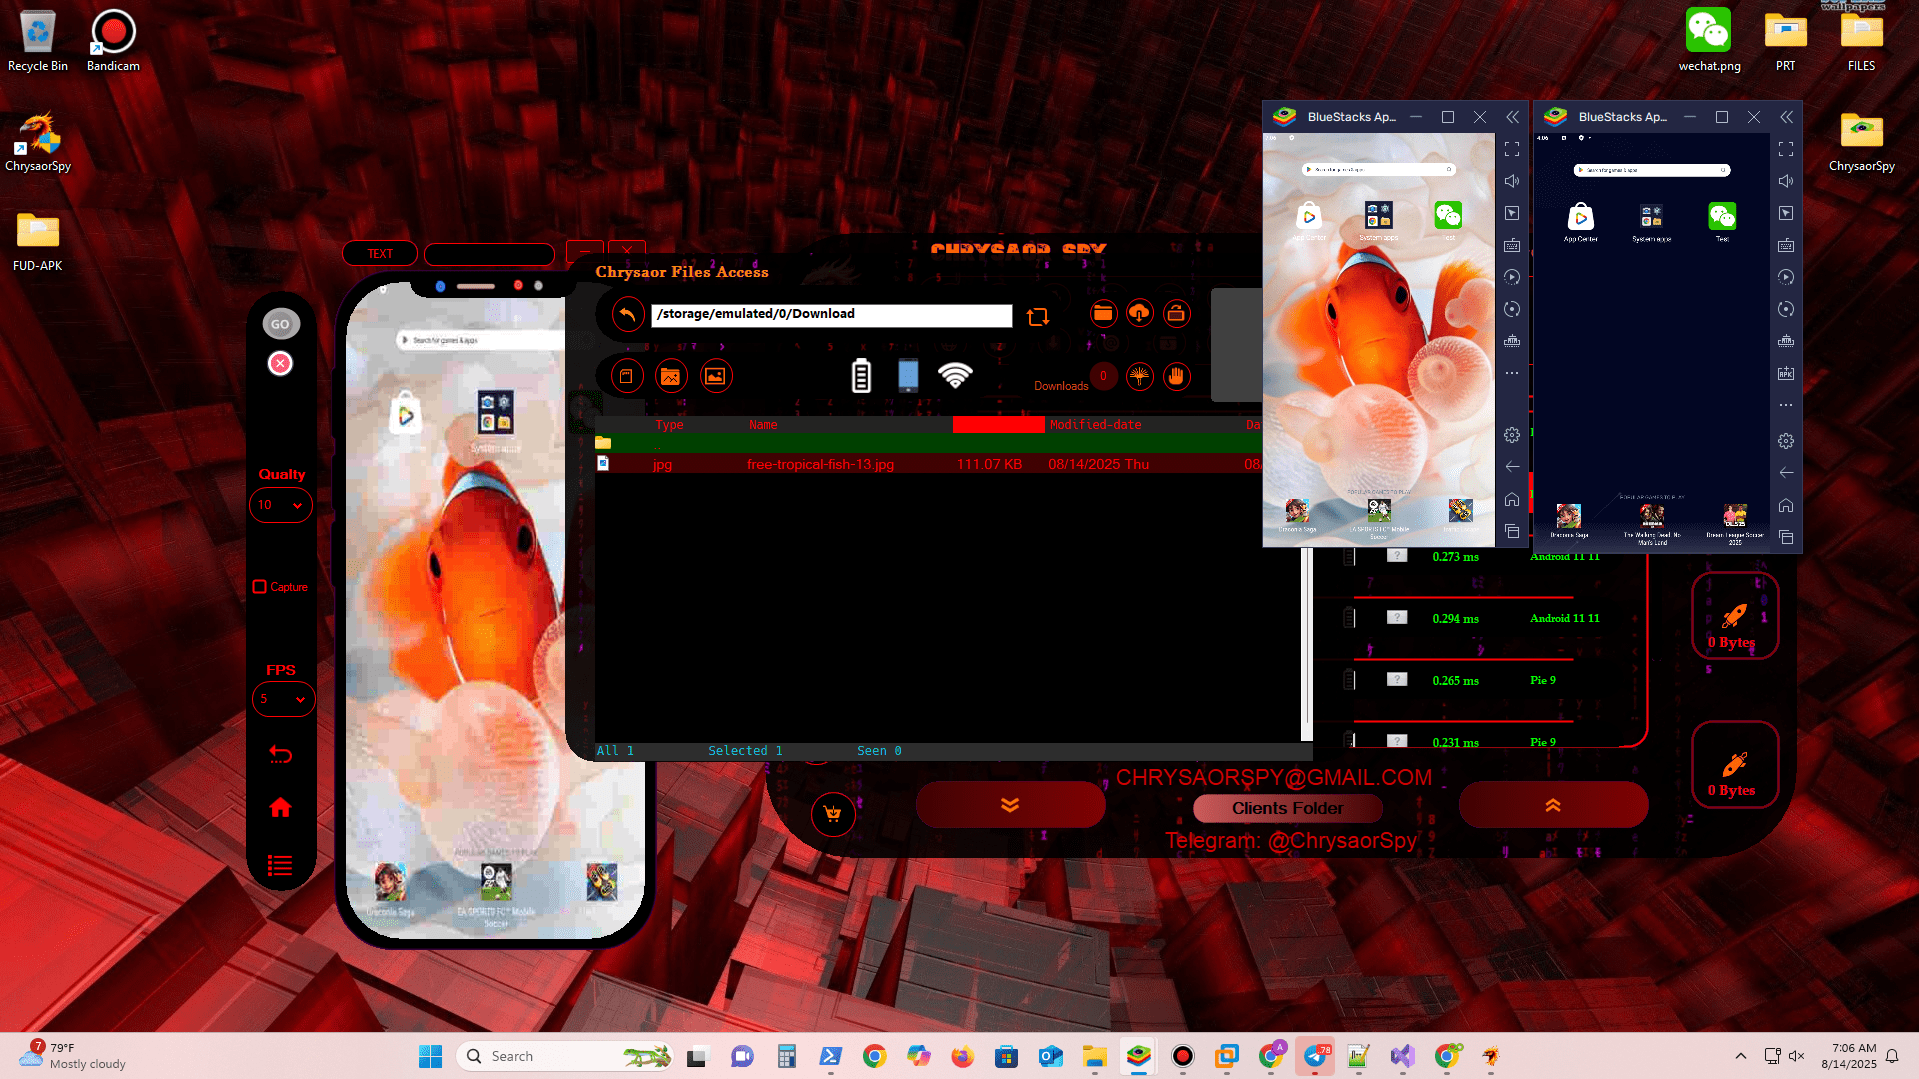This screenshot has height=1079, width=1919.
Task: Click recent apps icon in right BlueStacks sidebar
Action: click(1786, 537)
